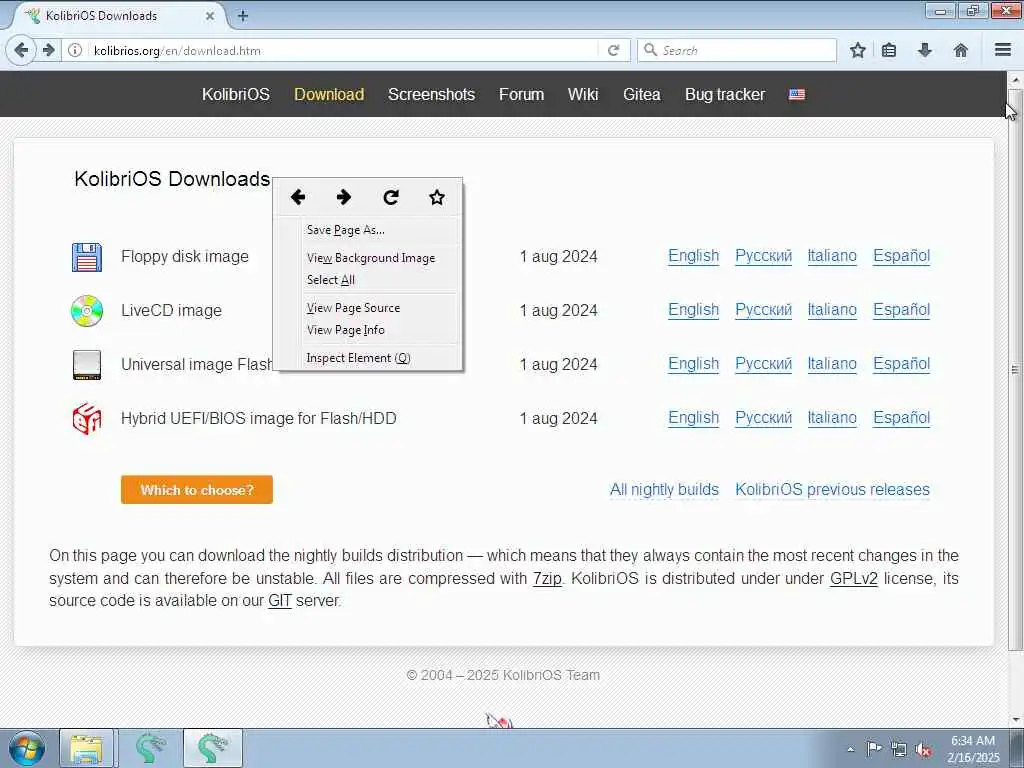Viewport: 1024px width, 768px height.
Task: Click the Hybrid UEFI/BIOS red icon
Action: (87, 419)
